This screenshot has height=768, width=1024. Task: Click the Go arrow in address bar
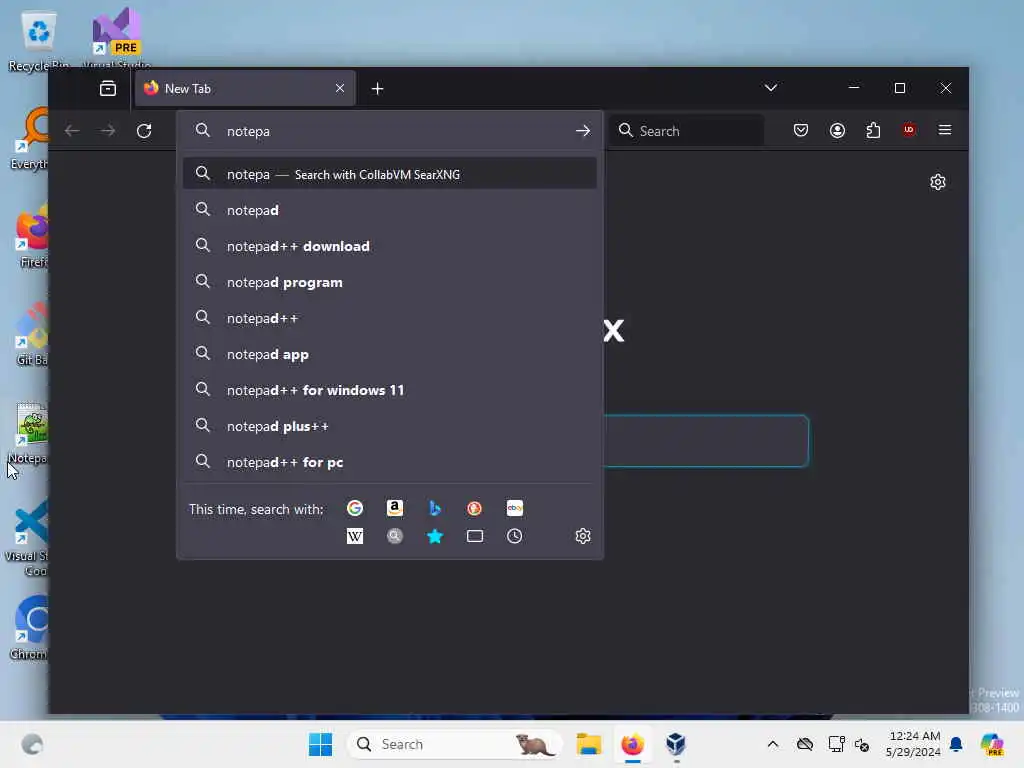pyautogui.click(x=583, y=131)
